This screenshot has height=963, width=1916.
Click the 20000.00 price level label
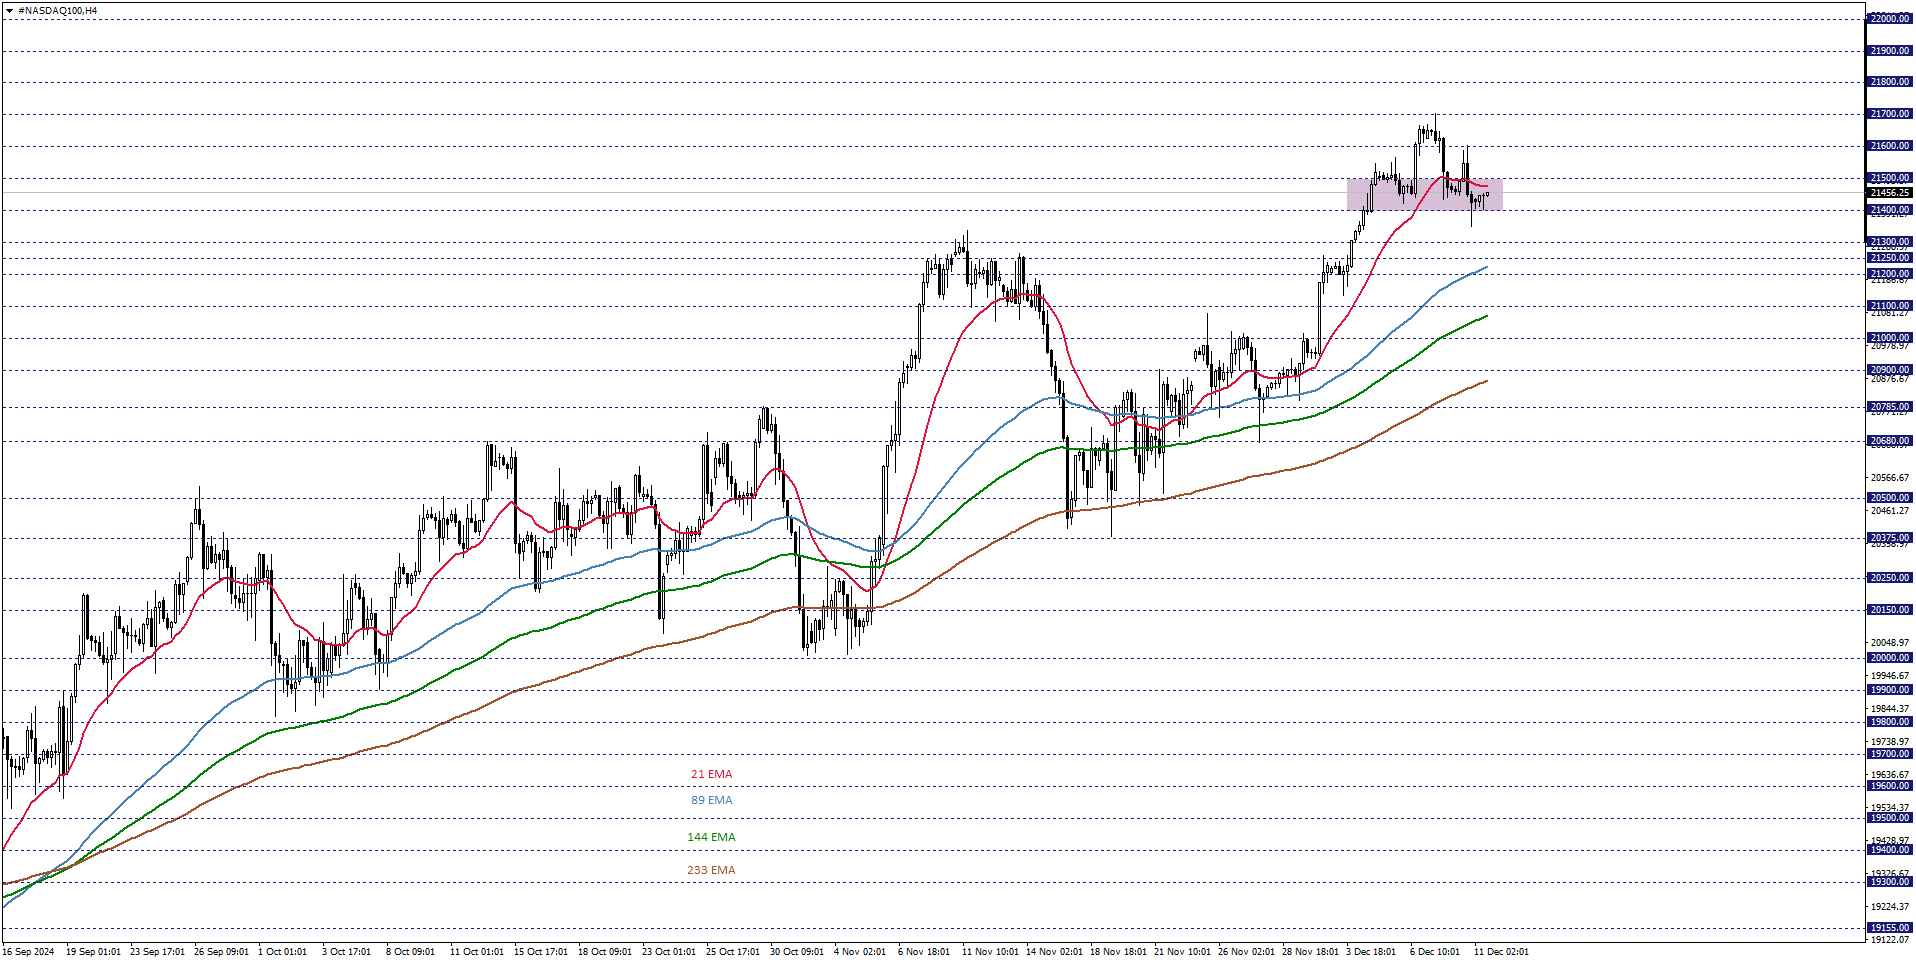click(1890, 658)
